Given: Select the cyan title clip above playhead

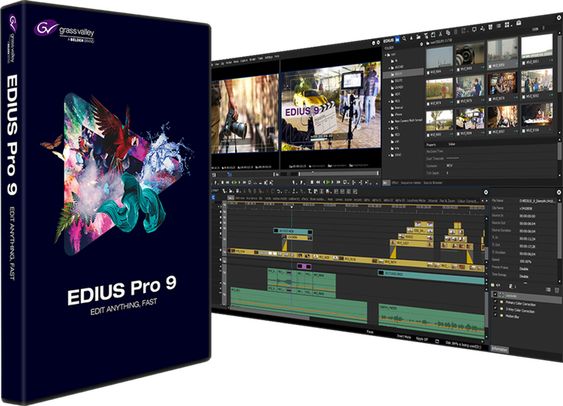Looking at the screenshot, I should (293, 231).
